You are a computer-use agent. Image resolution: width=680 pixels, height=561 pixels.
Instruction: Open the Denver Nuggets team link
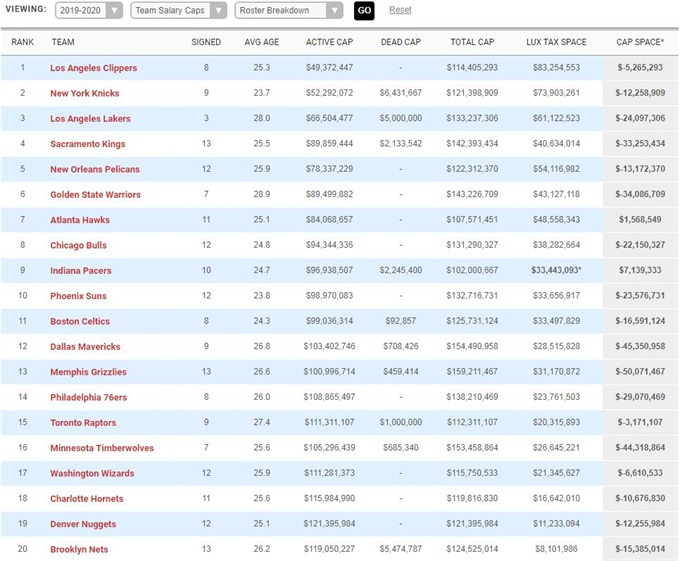[83, 525]
